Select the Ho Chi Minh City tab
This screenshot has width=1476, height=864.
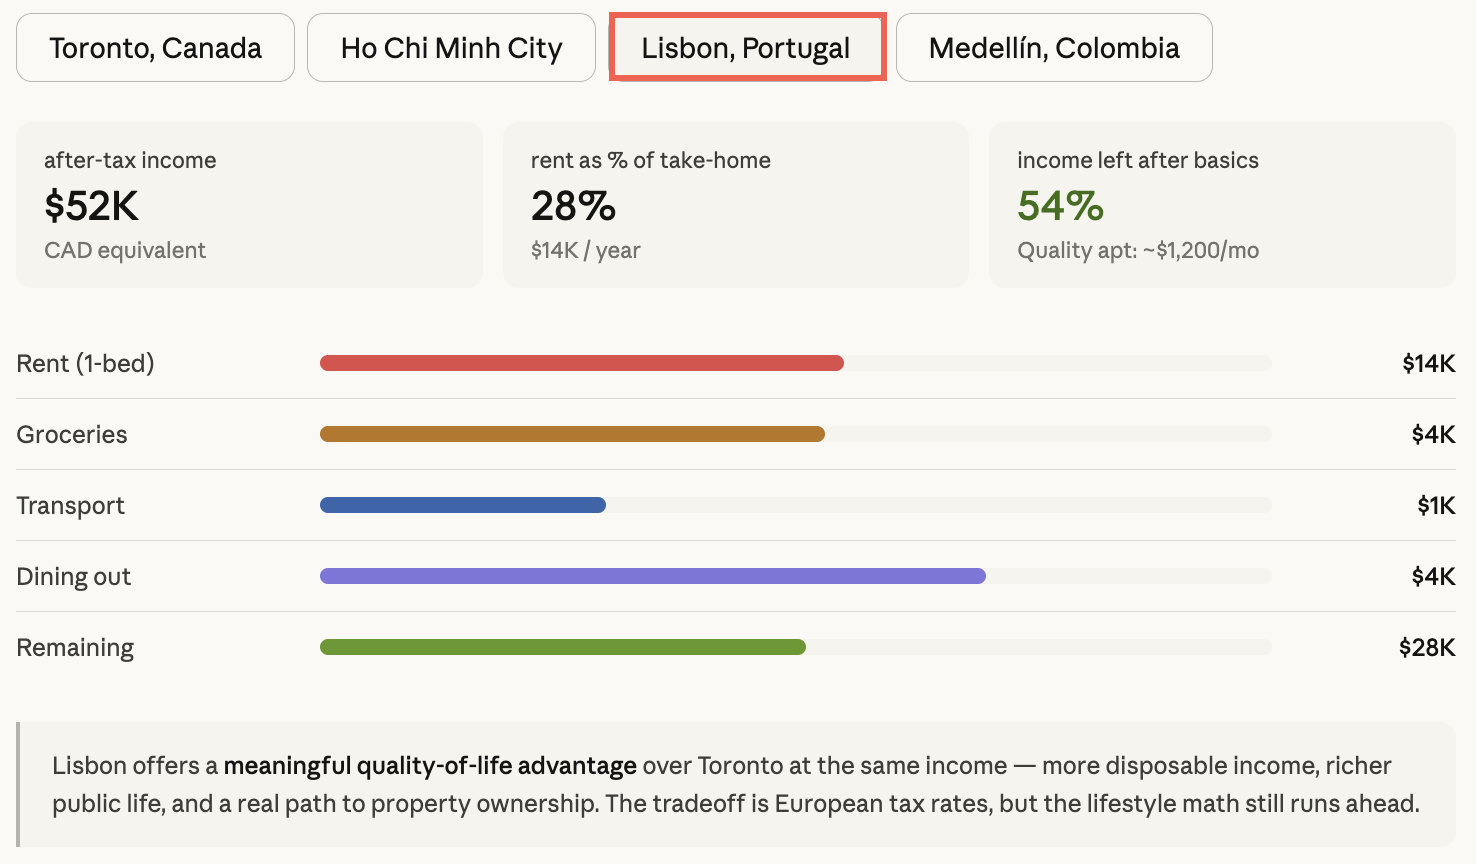451,48
